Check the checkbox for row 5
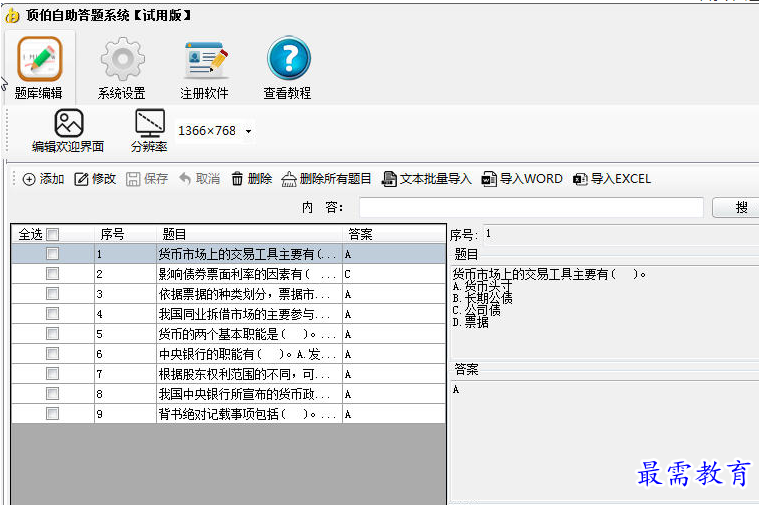The image size is (759, 505). pyautogui.click(x=52, y=334)
